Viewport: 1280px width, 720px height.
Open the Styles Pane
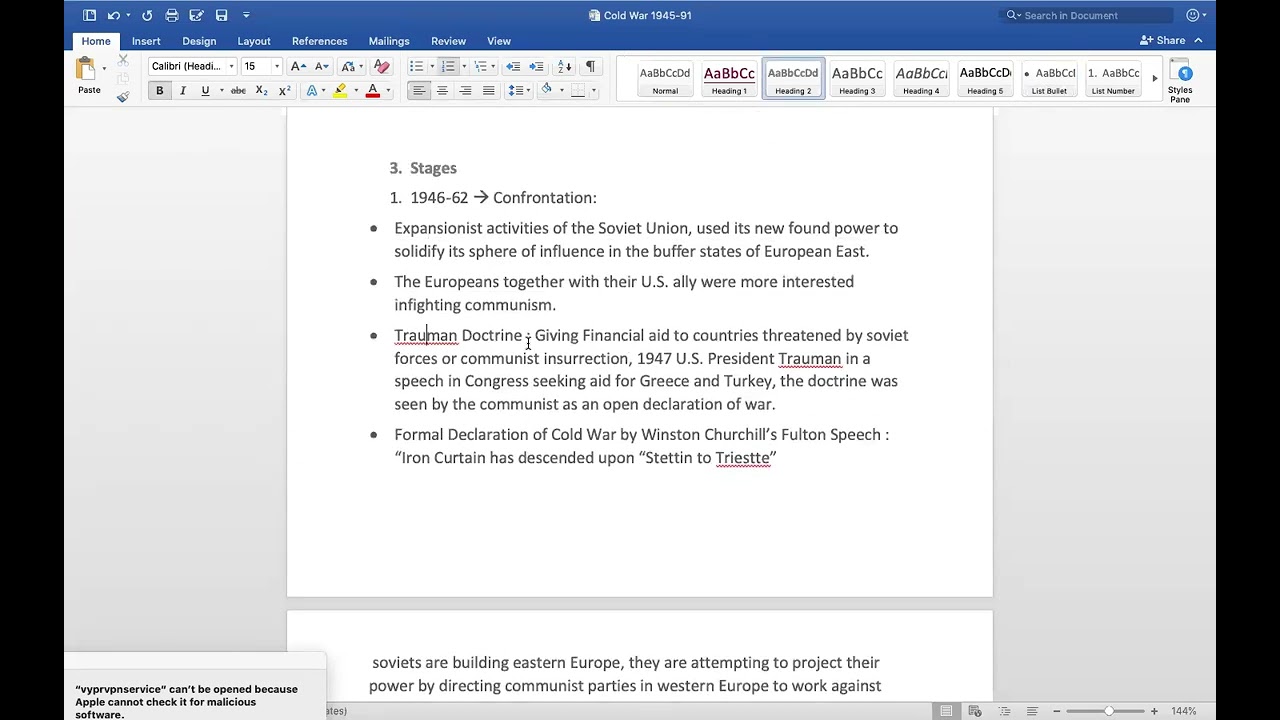1180,81
